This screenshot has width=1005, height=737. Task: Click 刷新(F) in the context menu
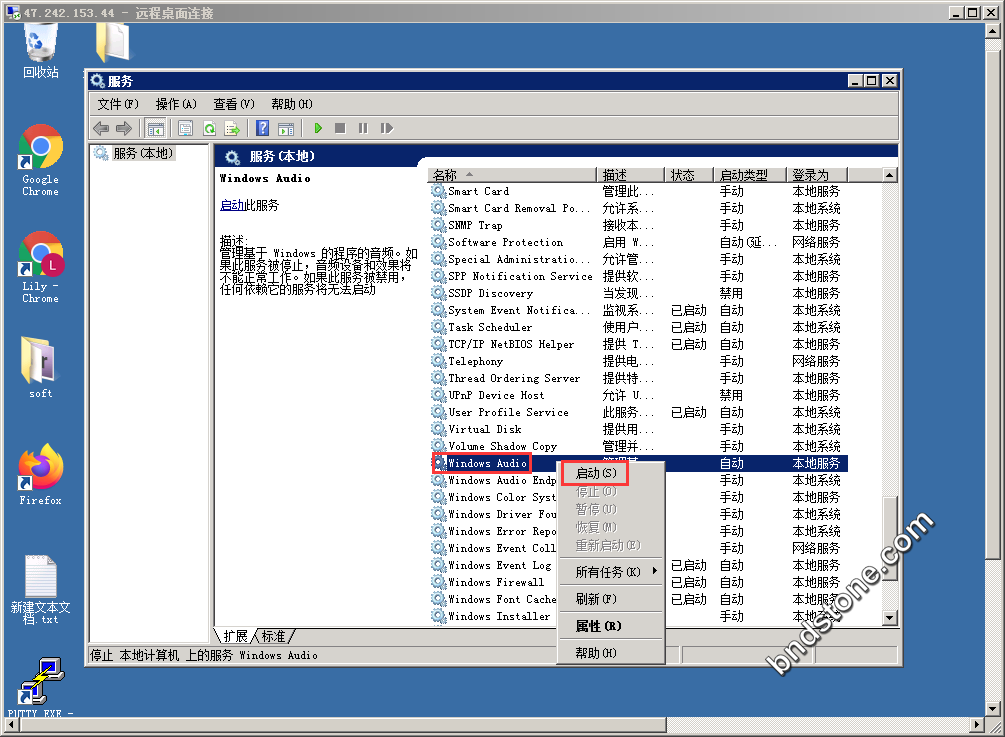pos(595,599)
